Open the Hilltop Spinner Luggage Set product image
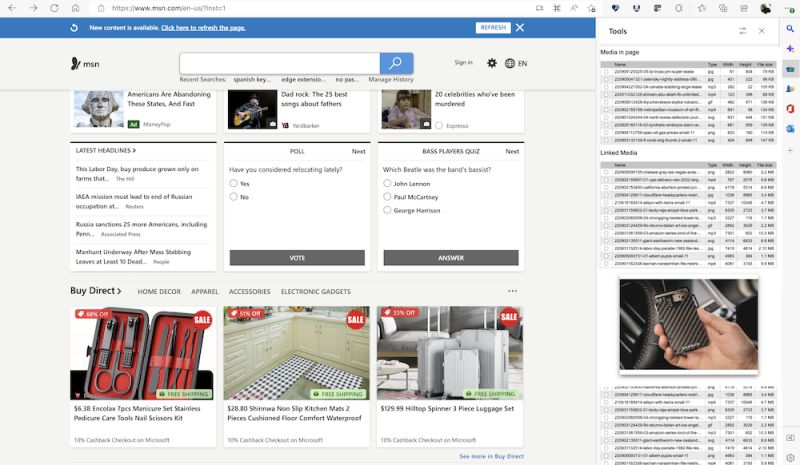 450,353
